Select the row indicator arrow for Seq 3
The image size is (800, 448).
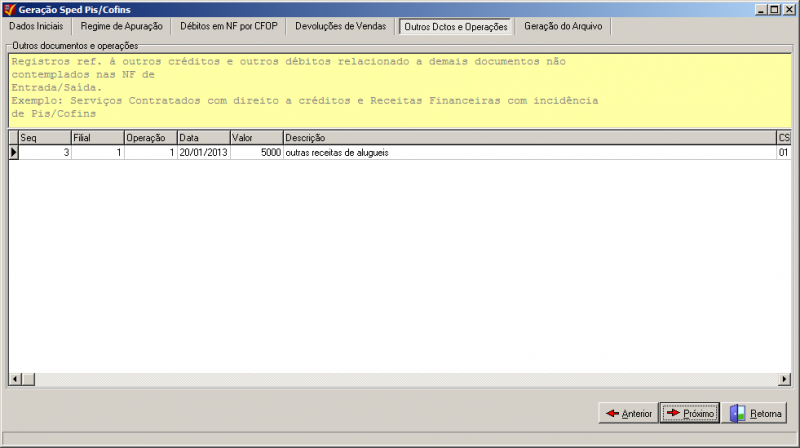(x=14, y=152)
